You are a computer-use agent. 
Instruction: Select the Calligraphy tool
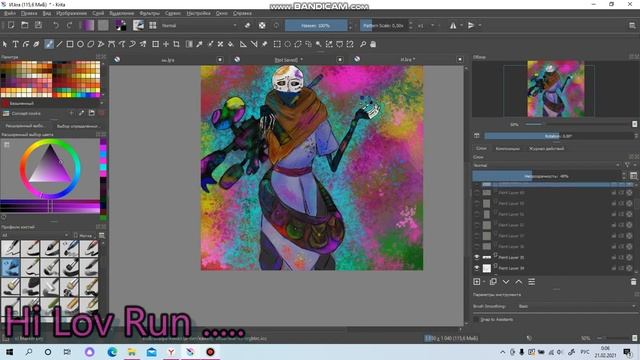36,44
